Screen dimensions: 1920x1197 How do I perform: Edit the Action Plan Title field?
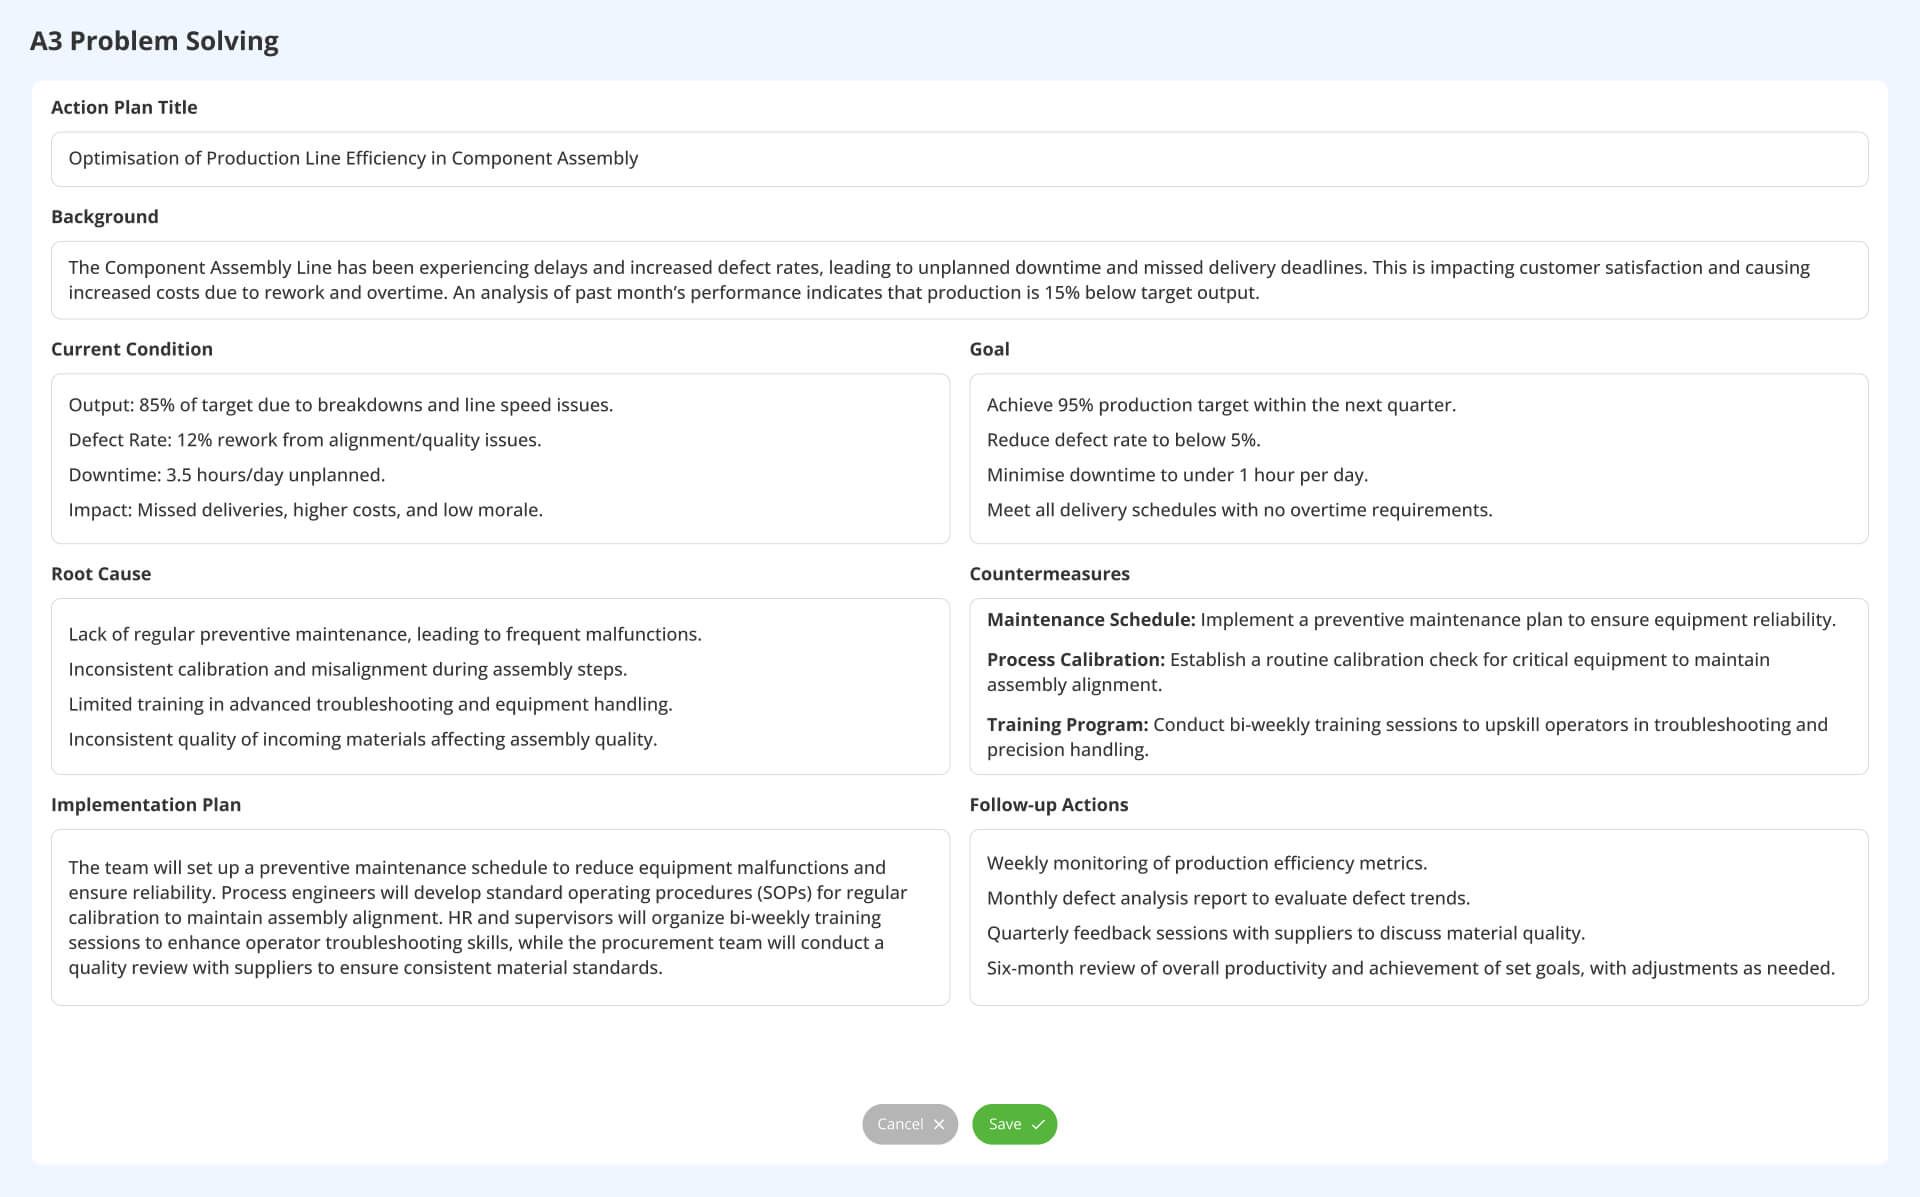point(960,158)
